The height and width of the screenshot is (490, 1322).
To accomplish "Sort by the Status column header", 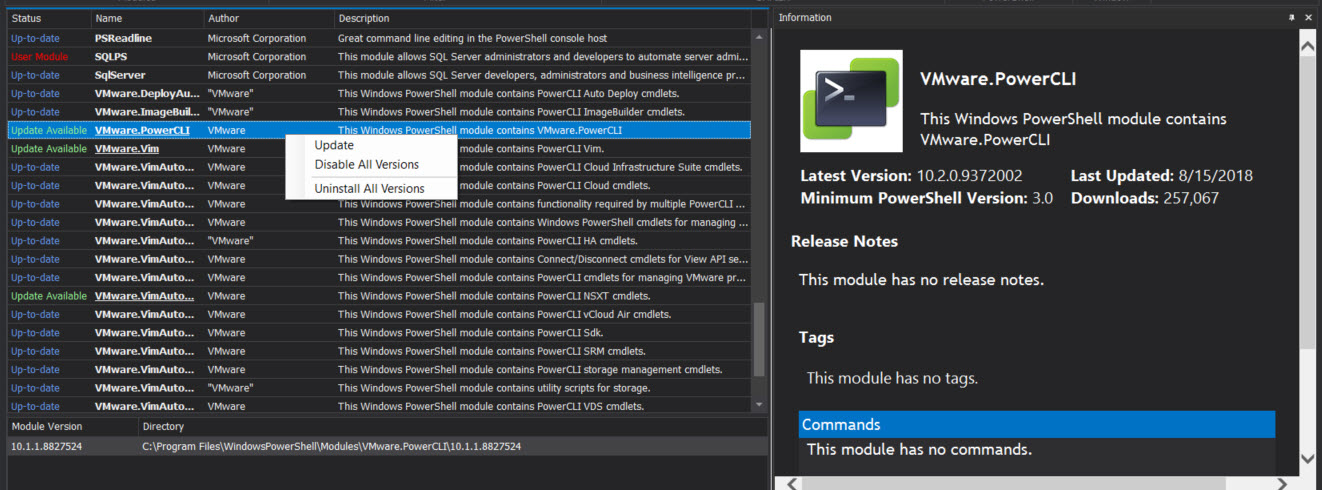I will [x=49, y=19].
